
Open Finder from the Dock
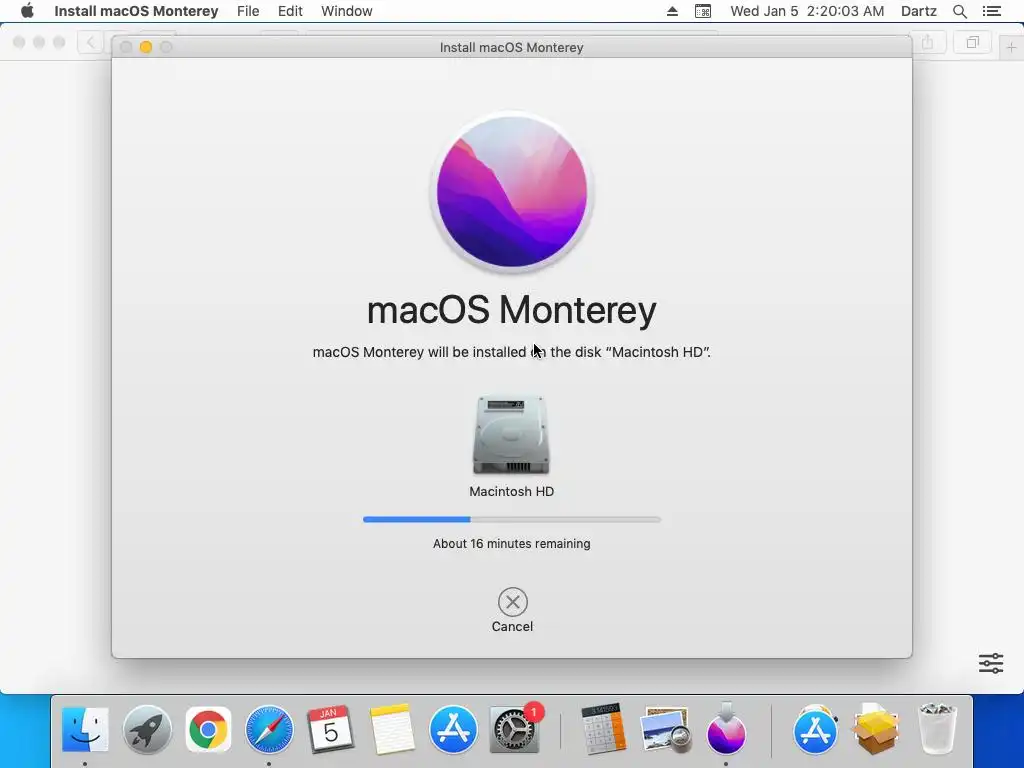85,729
